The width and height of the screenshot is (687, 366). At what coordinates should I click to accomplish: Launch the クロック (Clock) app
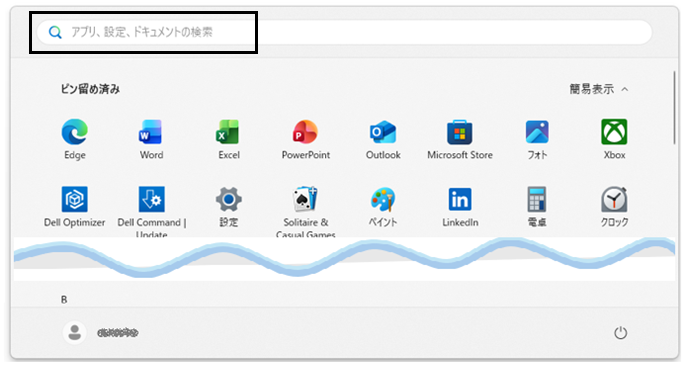coord(614,199)
